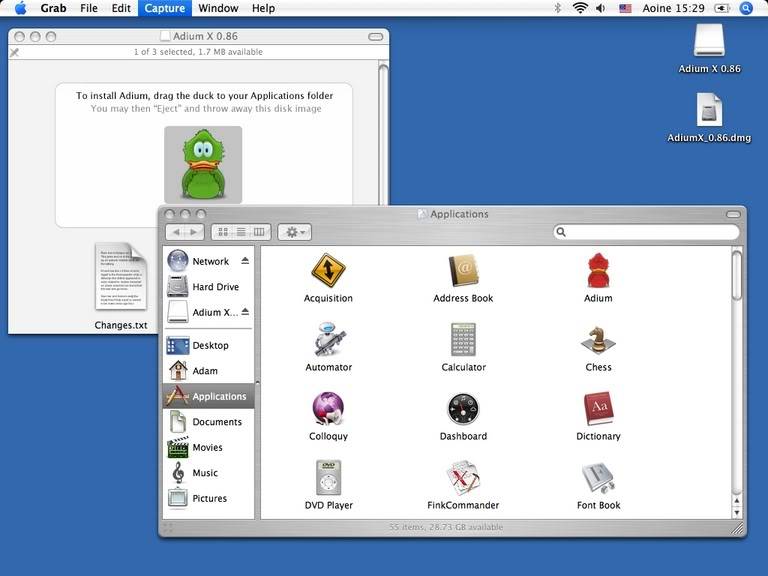The image size is (768, 576).
Task: Open the Calculator app icon
Action: tap(463, 340)
